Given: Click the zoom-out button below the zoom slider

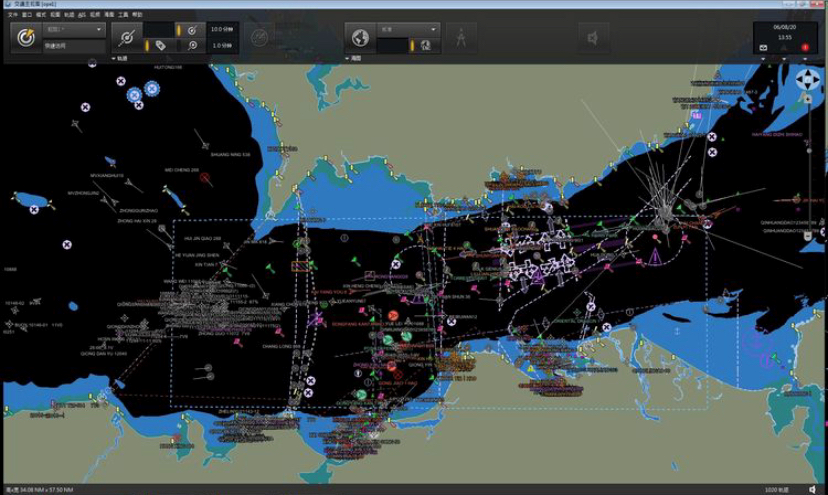Looking at the screenshot, I should point(807,236).
